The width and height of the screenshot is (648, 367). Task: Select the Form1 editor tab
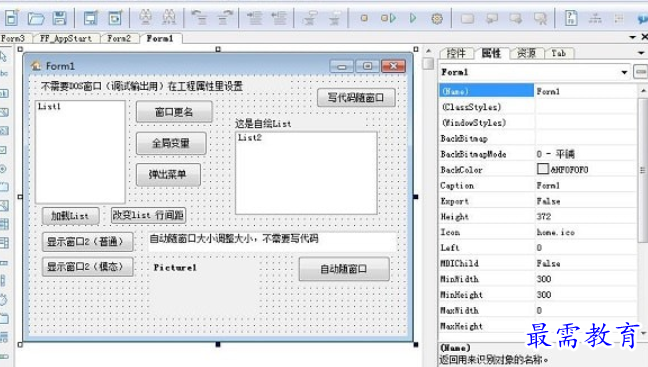coord(160,38)
